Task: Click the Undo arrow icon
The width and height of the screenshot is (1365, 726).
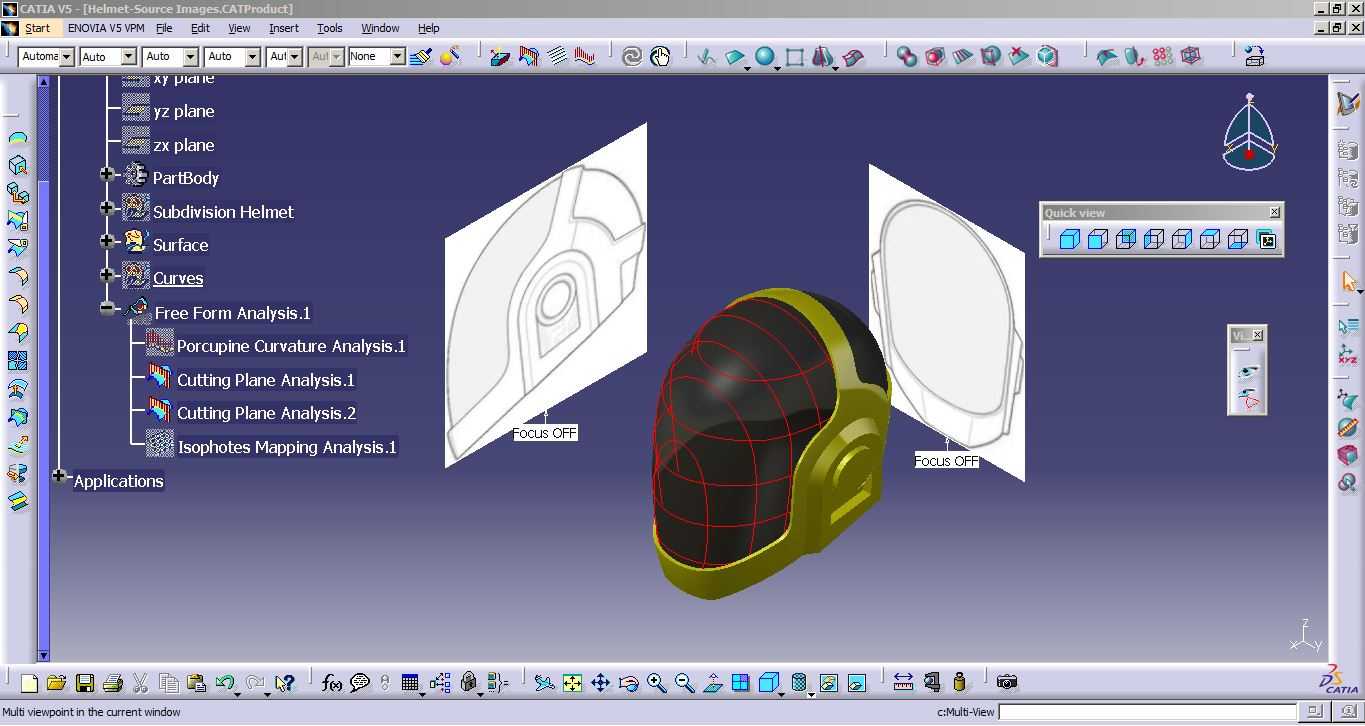Action: coord(225,683)
